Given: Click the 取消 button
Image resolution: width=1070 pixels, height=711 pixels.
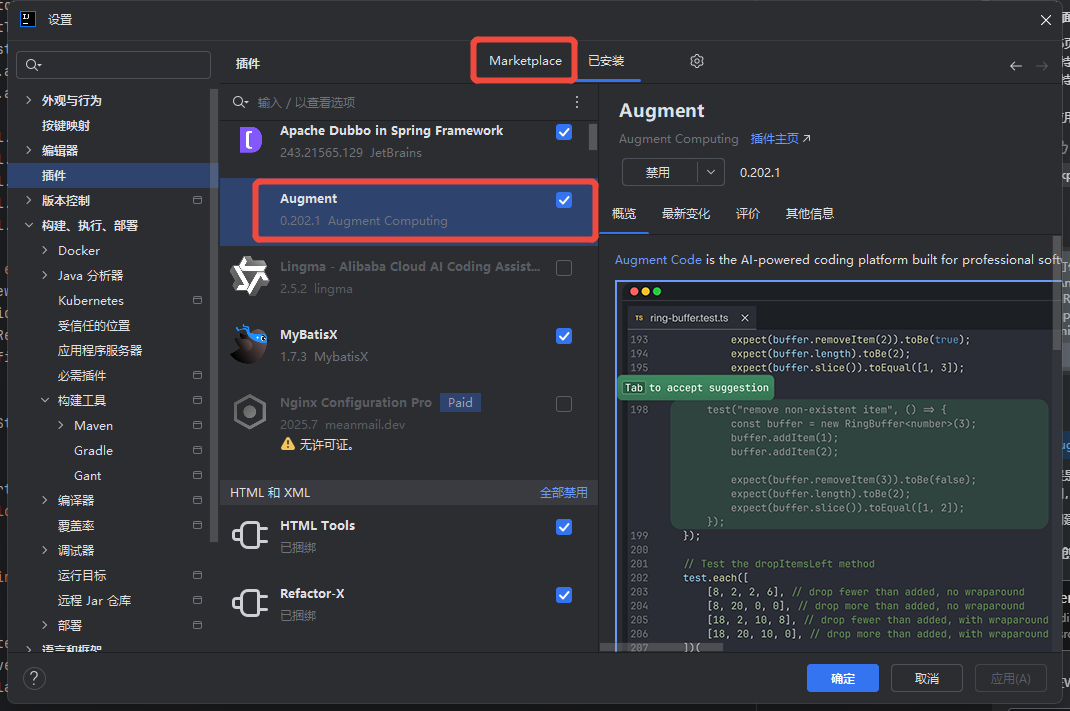Looking at the screenshot, I should 927,678.
